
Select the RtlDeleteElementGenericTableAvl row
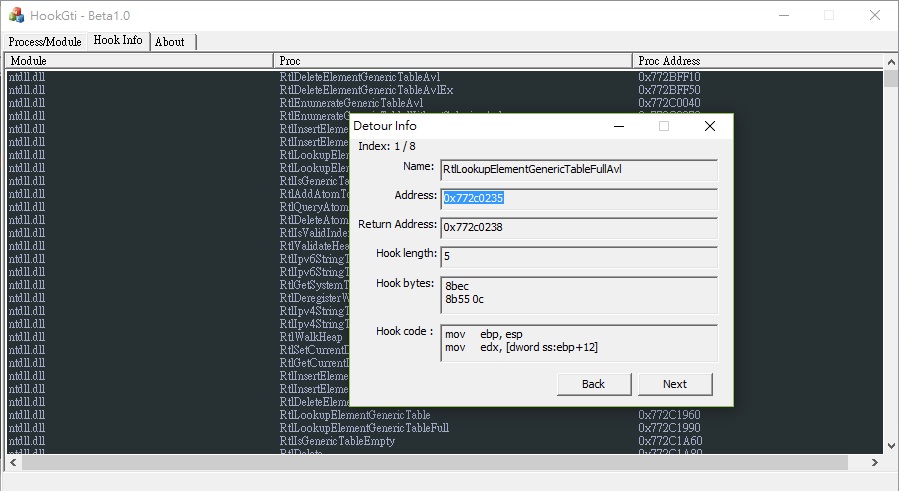coord(360,77)
